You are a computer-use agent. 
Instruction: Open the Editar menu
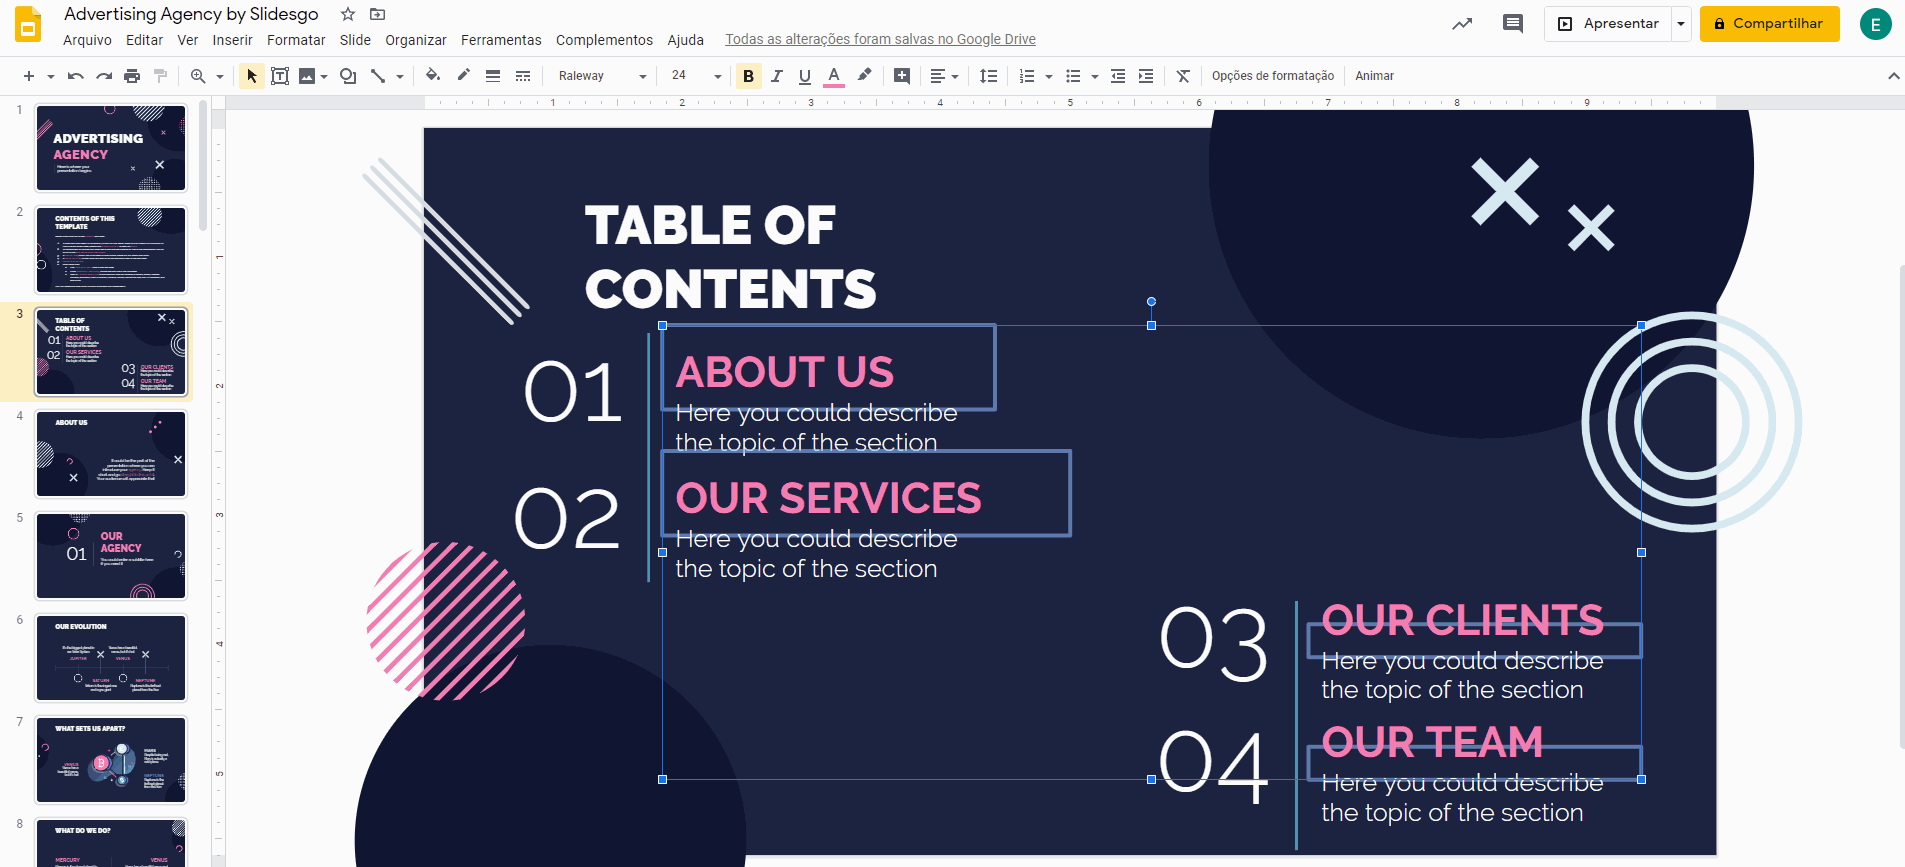point(144,40)
